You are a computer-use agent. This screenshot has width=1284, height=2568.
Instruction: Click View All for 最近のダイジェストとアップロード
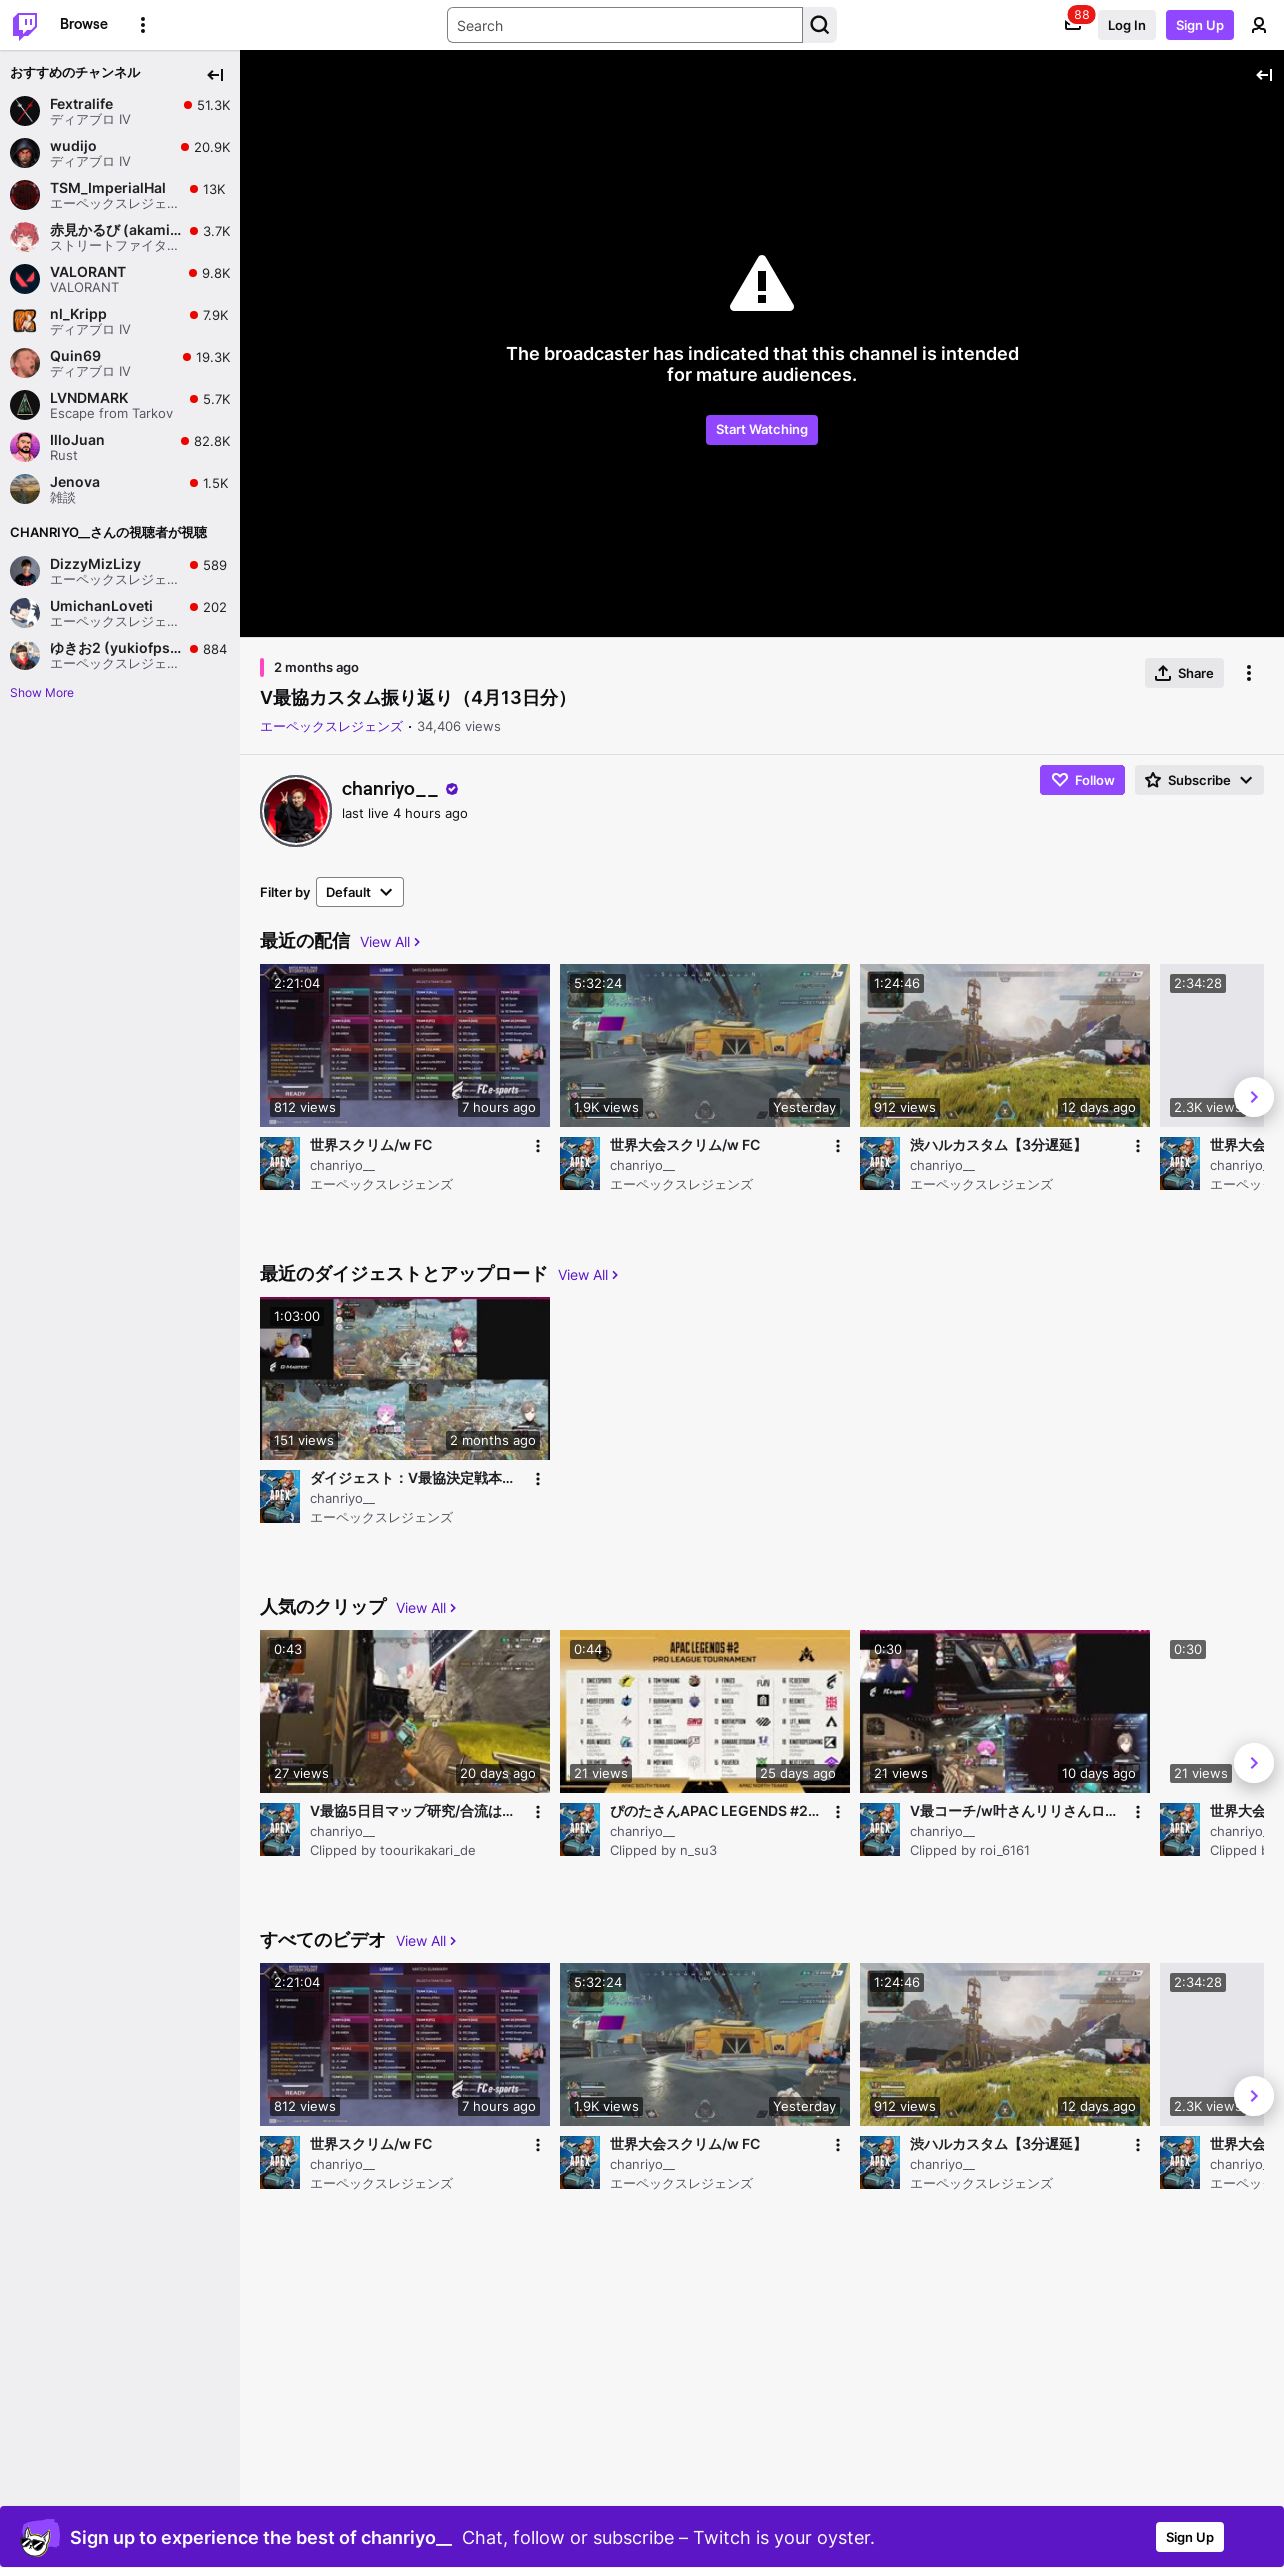pyautogui.click(x=588, y=1275)
